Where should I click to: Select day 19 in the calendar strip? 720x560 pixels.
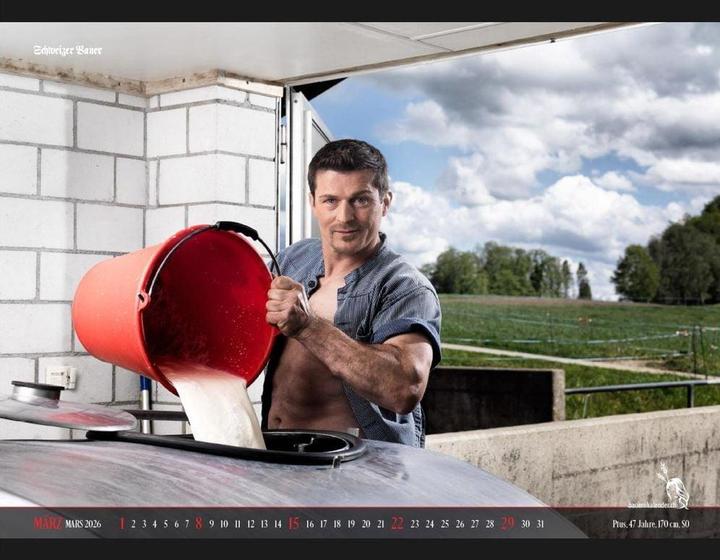coord(351,524)
